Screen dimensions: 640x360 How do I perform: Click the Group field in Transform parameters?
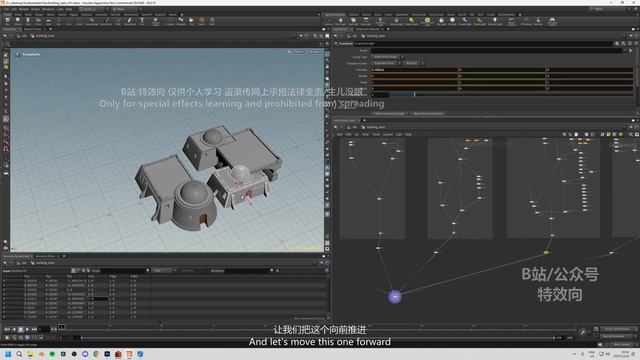pyautogui.click(x=496, y=51)
